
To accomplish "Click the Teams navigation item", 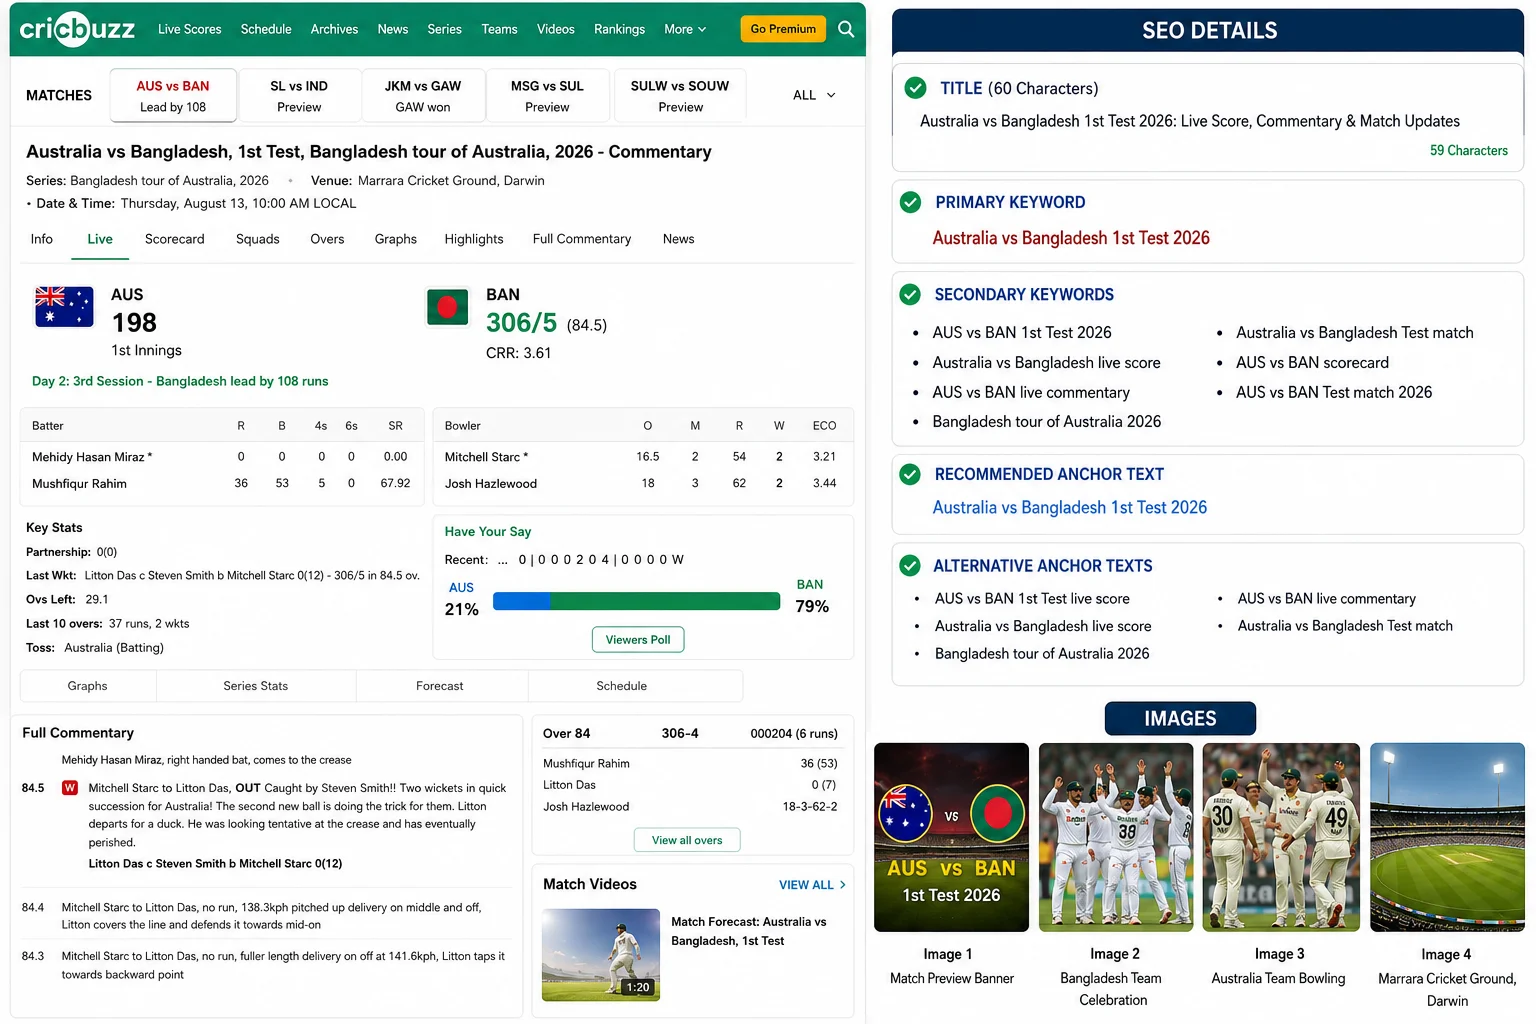I will pos(499,29).
